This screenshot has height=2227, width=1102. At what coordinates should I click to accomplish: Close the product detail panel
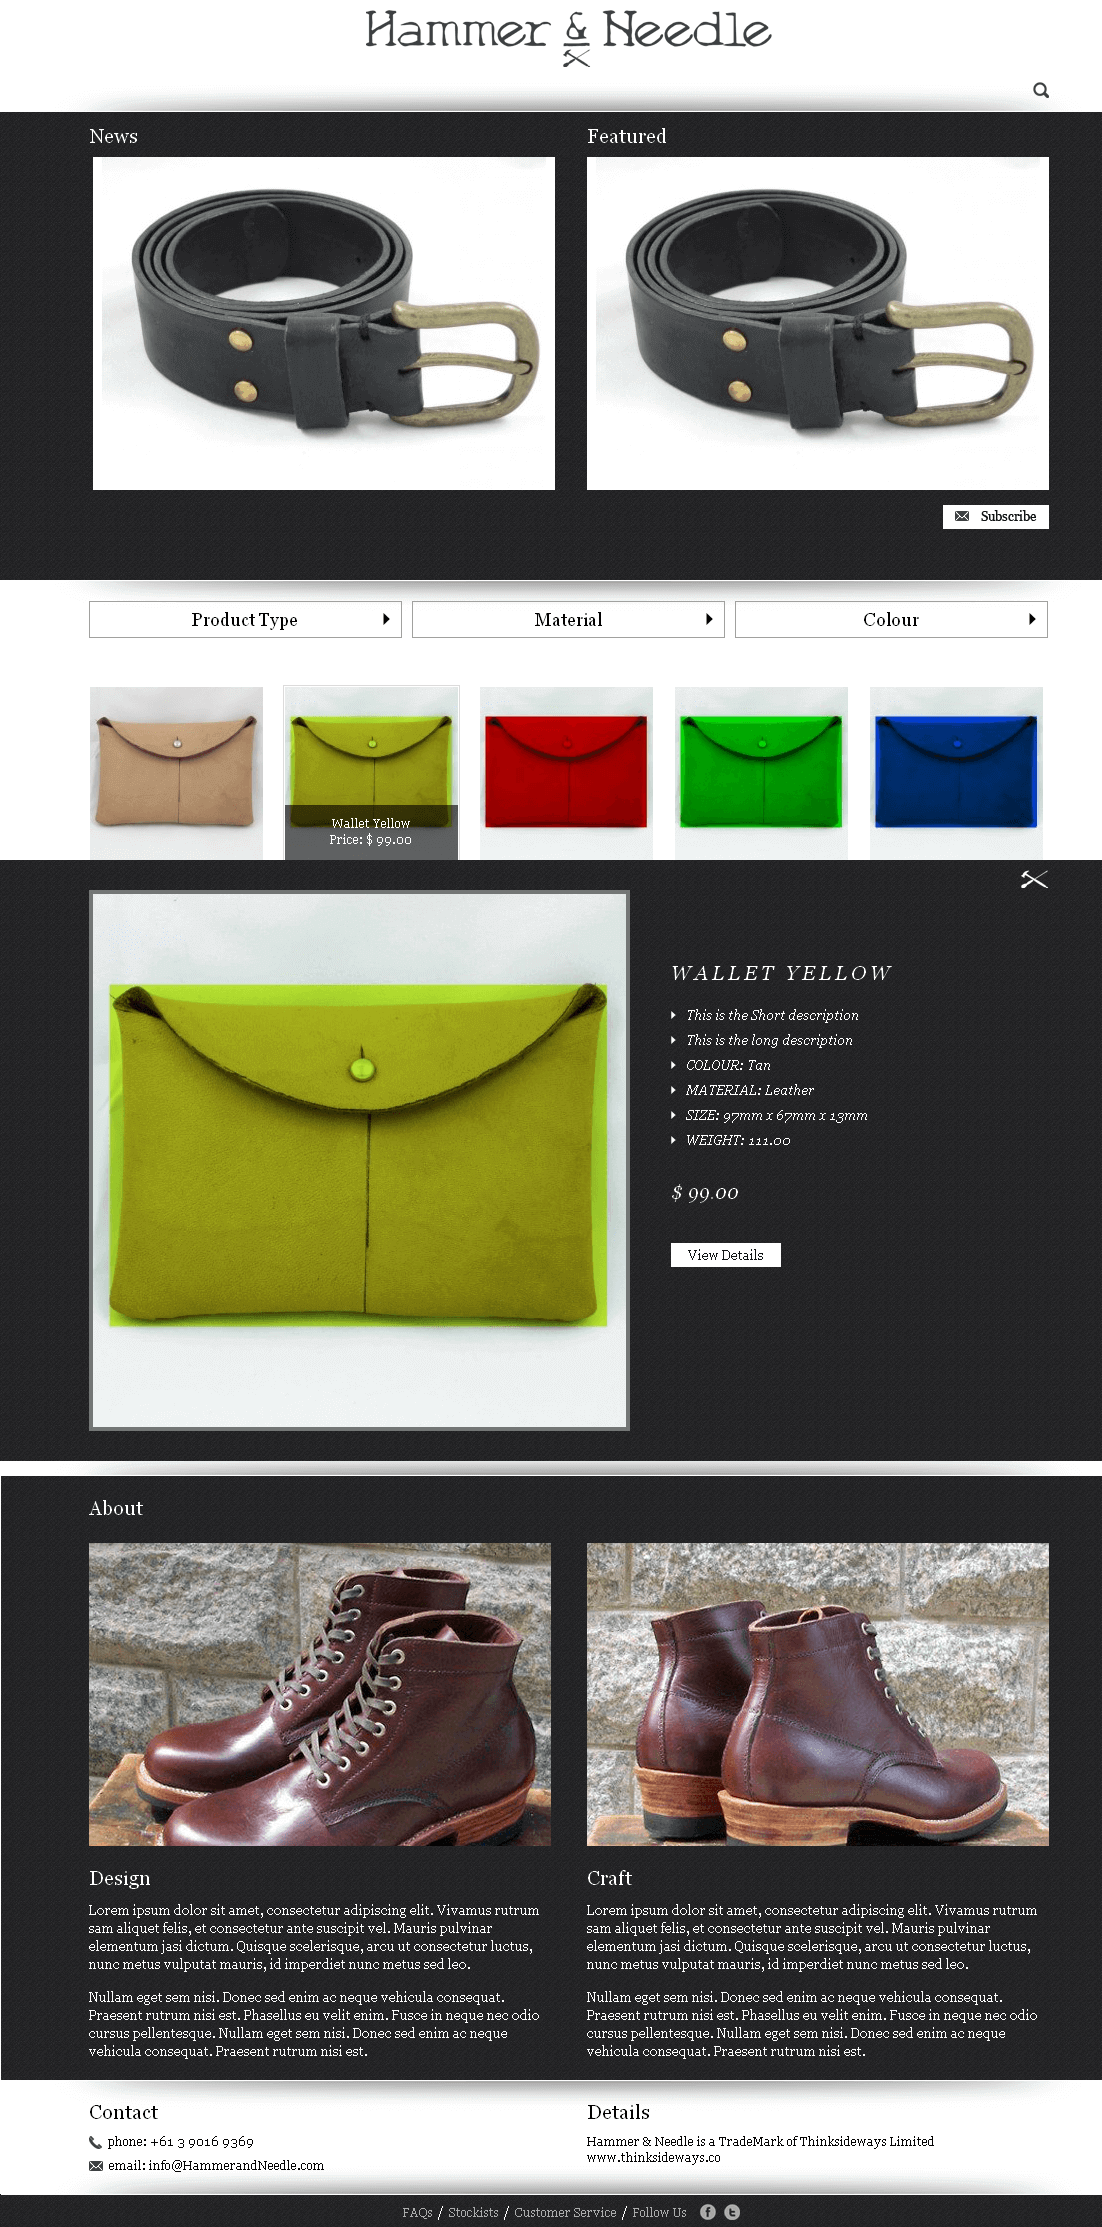click(1034, 879)
